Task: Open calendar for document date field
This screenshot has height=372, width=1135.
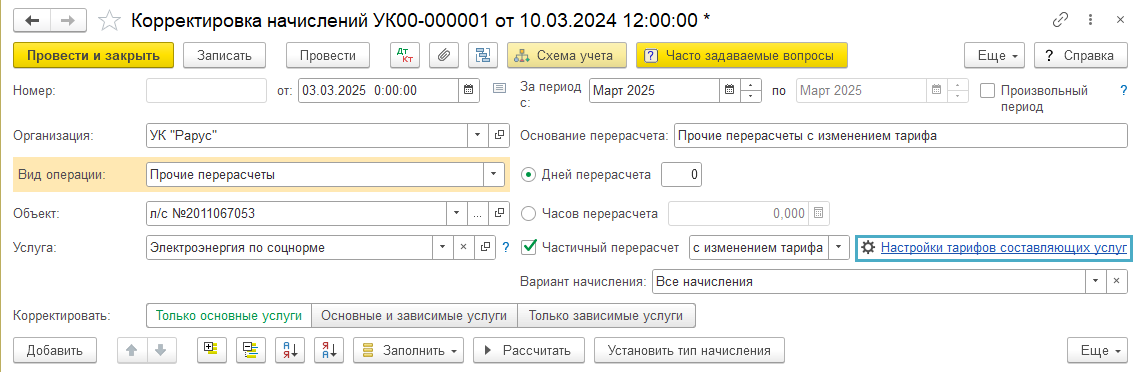Action: (x=468, y=91)
